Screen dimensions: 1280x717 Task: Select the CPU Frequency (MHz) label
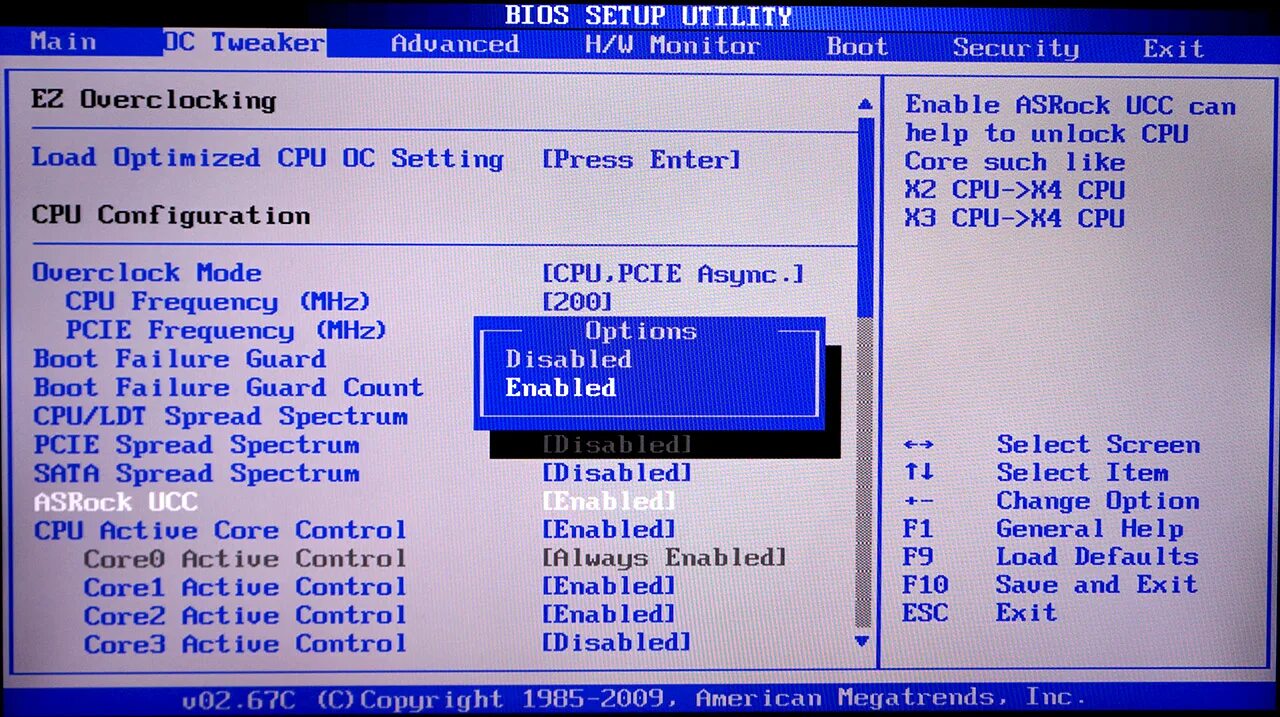(x=218, y=301)
